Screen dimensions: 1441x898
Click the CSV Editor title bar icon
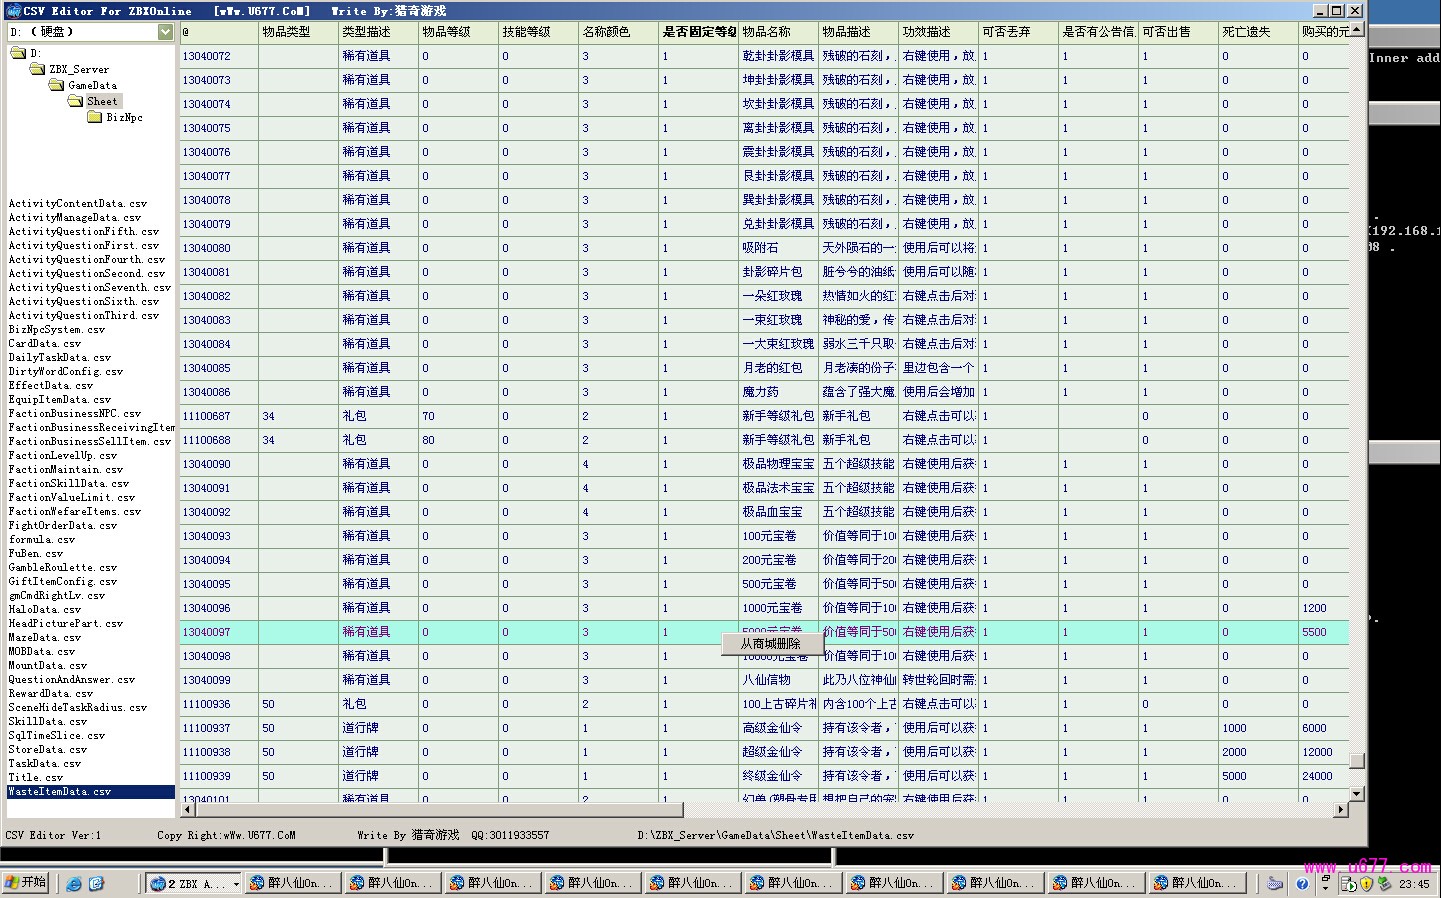click(11, 11)
